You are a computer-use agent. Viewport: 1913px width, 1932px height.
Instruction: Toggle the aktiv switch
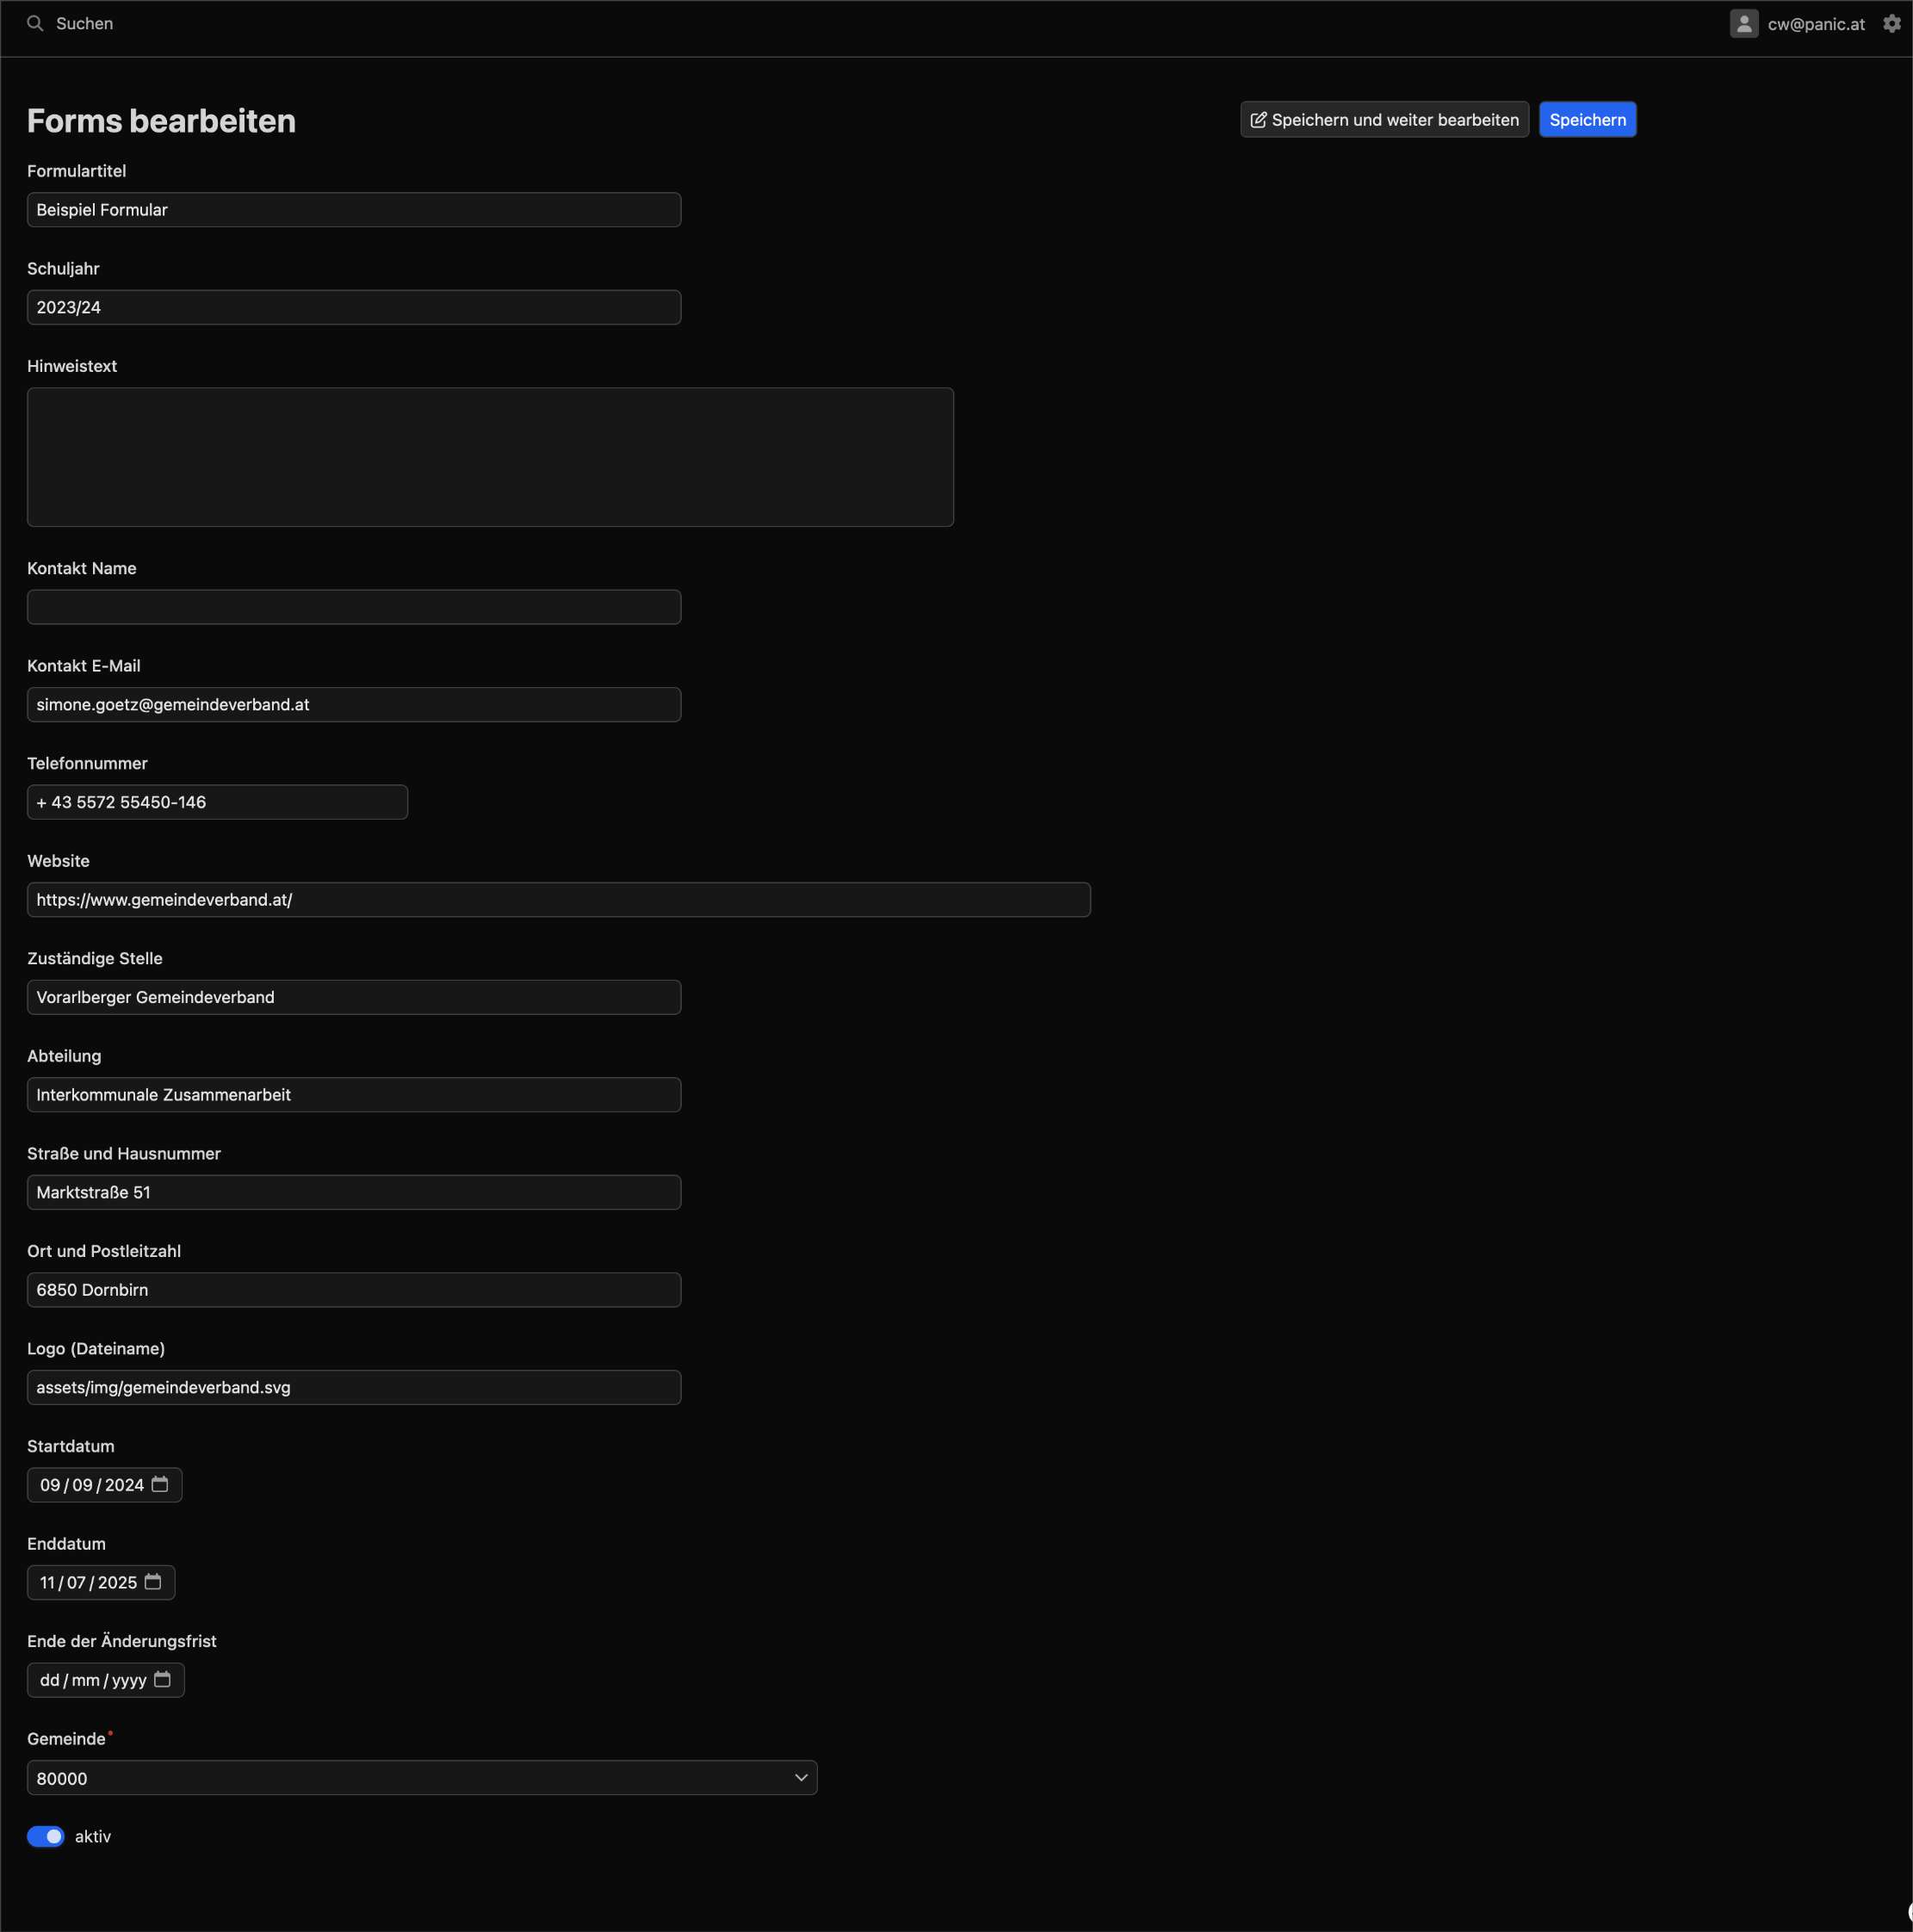(46, 1836)
